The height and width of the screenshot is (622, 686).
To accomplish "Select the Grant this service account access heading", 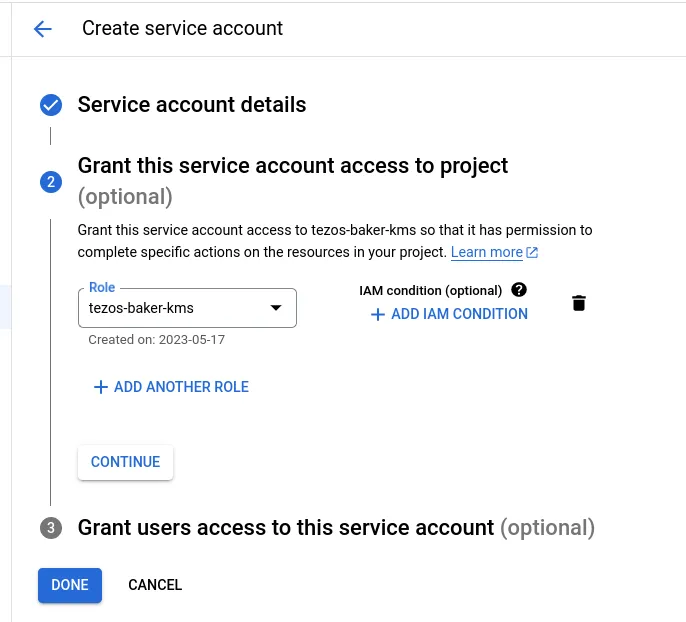I will point(293,166).
